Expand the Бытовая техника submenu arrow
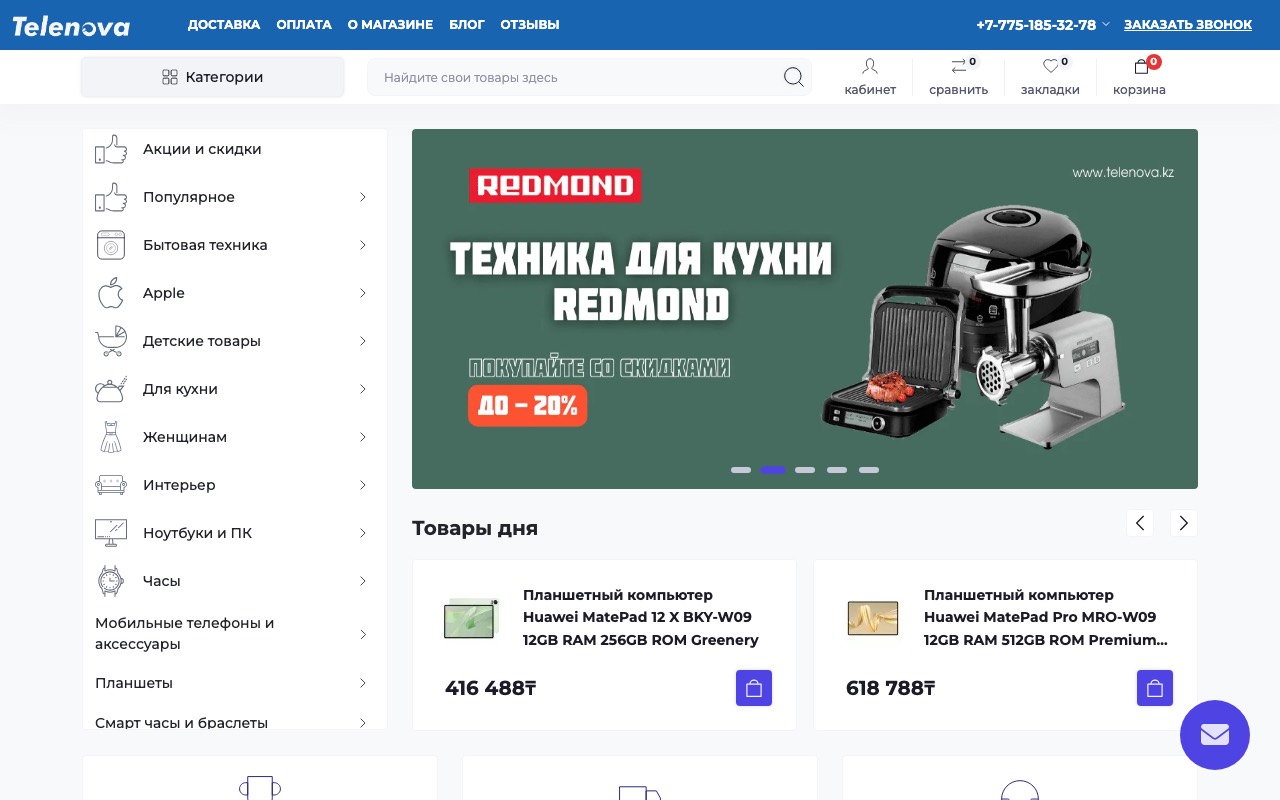Screen dimensions: 1280x800 coord(363,245)
